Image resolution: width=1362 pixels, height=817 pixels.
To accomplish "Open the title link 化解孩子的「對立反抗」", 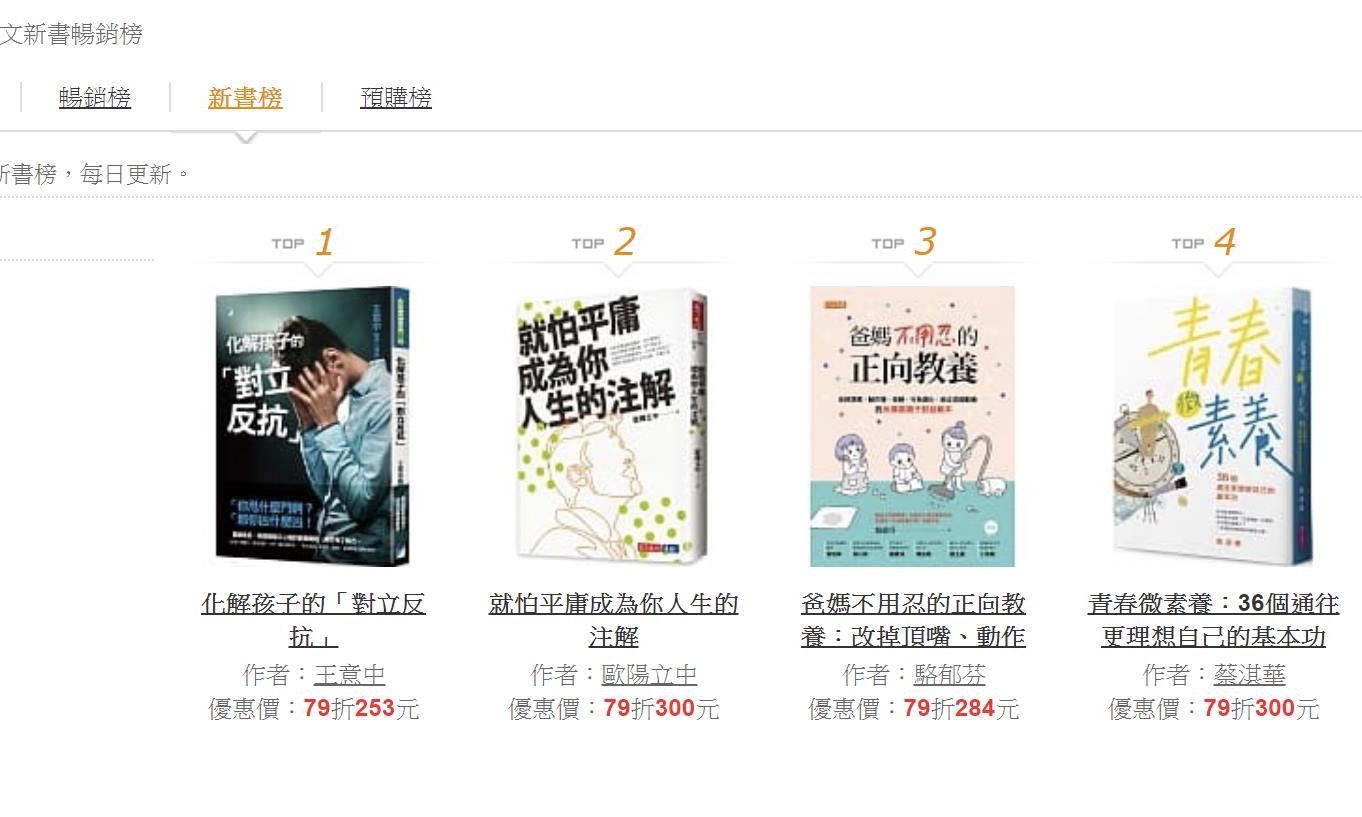I will pos(314,620).
